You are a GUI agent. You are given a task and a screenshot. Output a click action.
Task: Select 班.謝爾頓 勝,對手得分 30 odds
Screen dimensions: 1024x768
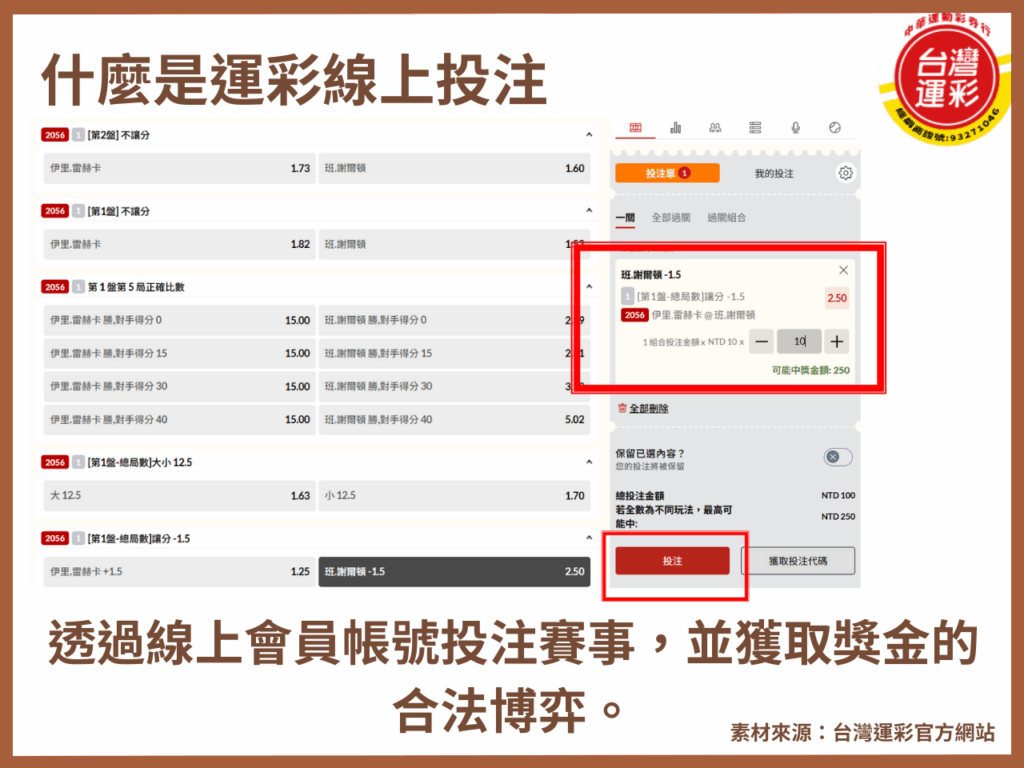point(455,387)
